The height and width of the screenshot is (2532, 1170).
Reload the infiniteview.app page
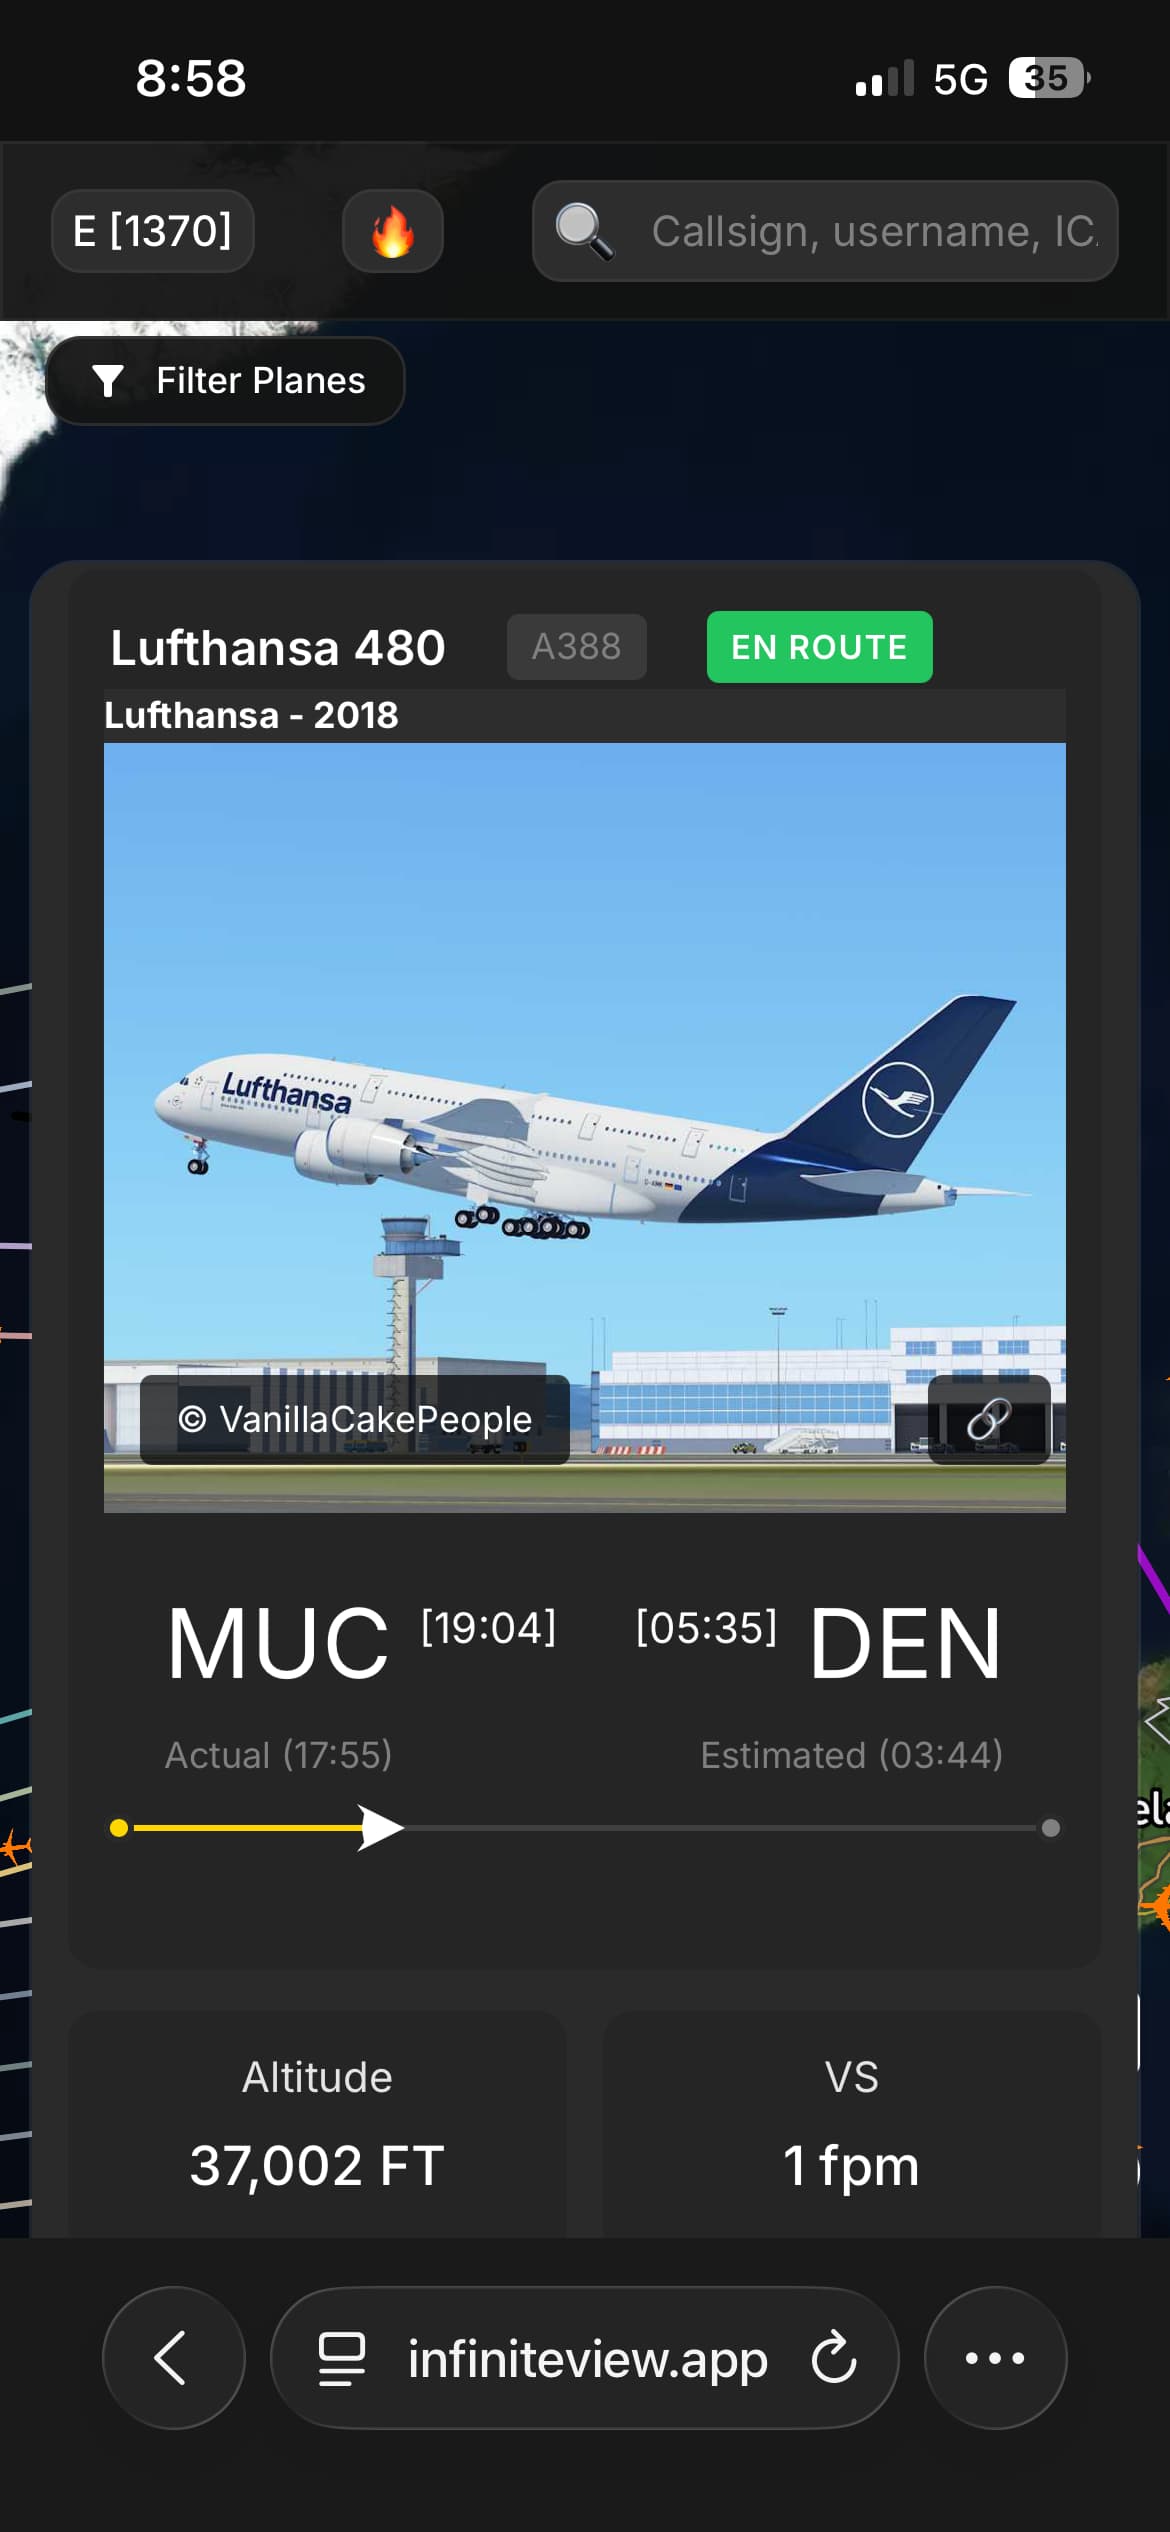tap(834, 2358)
